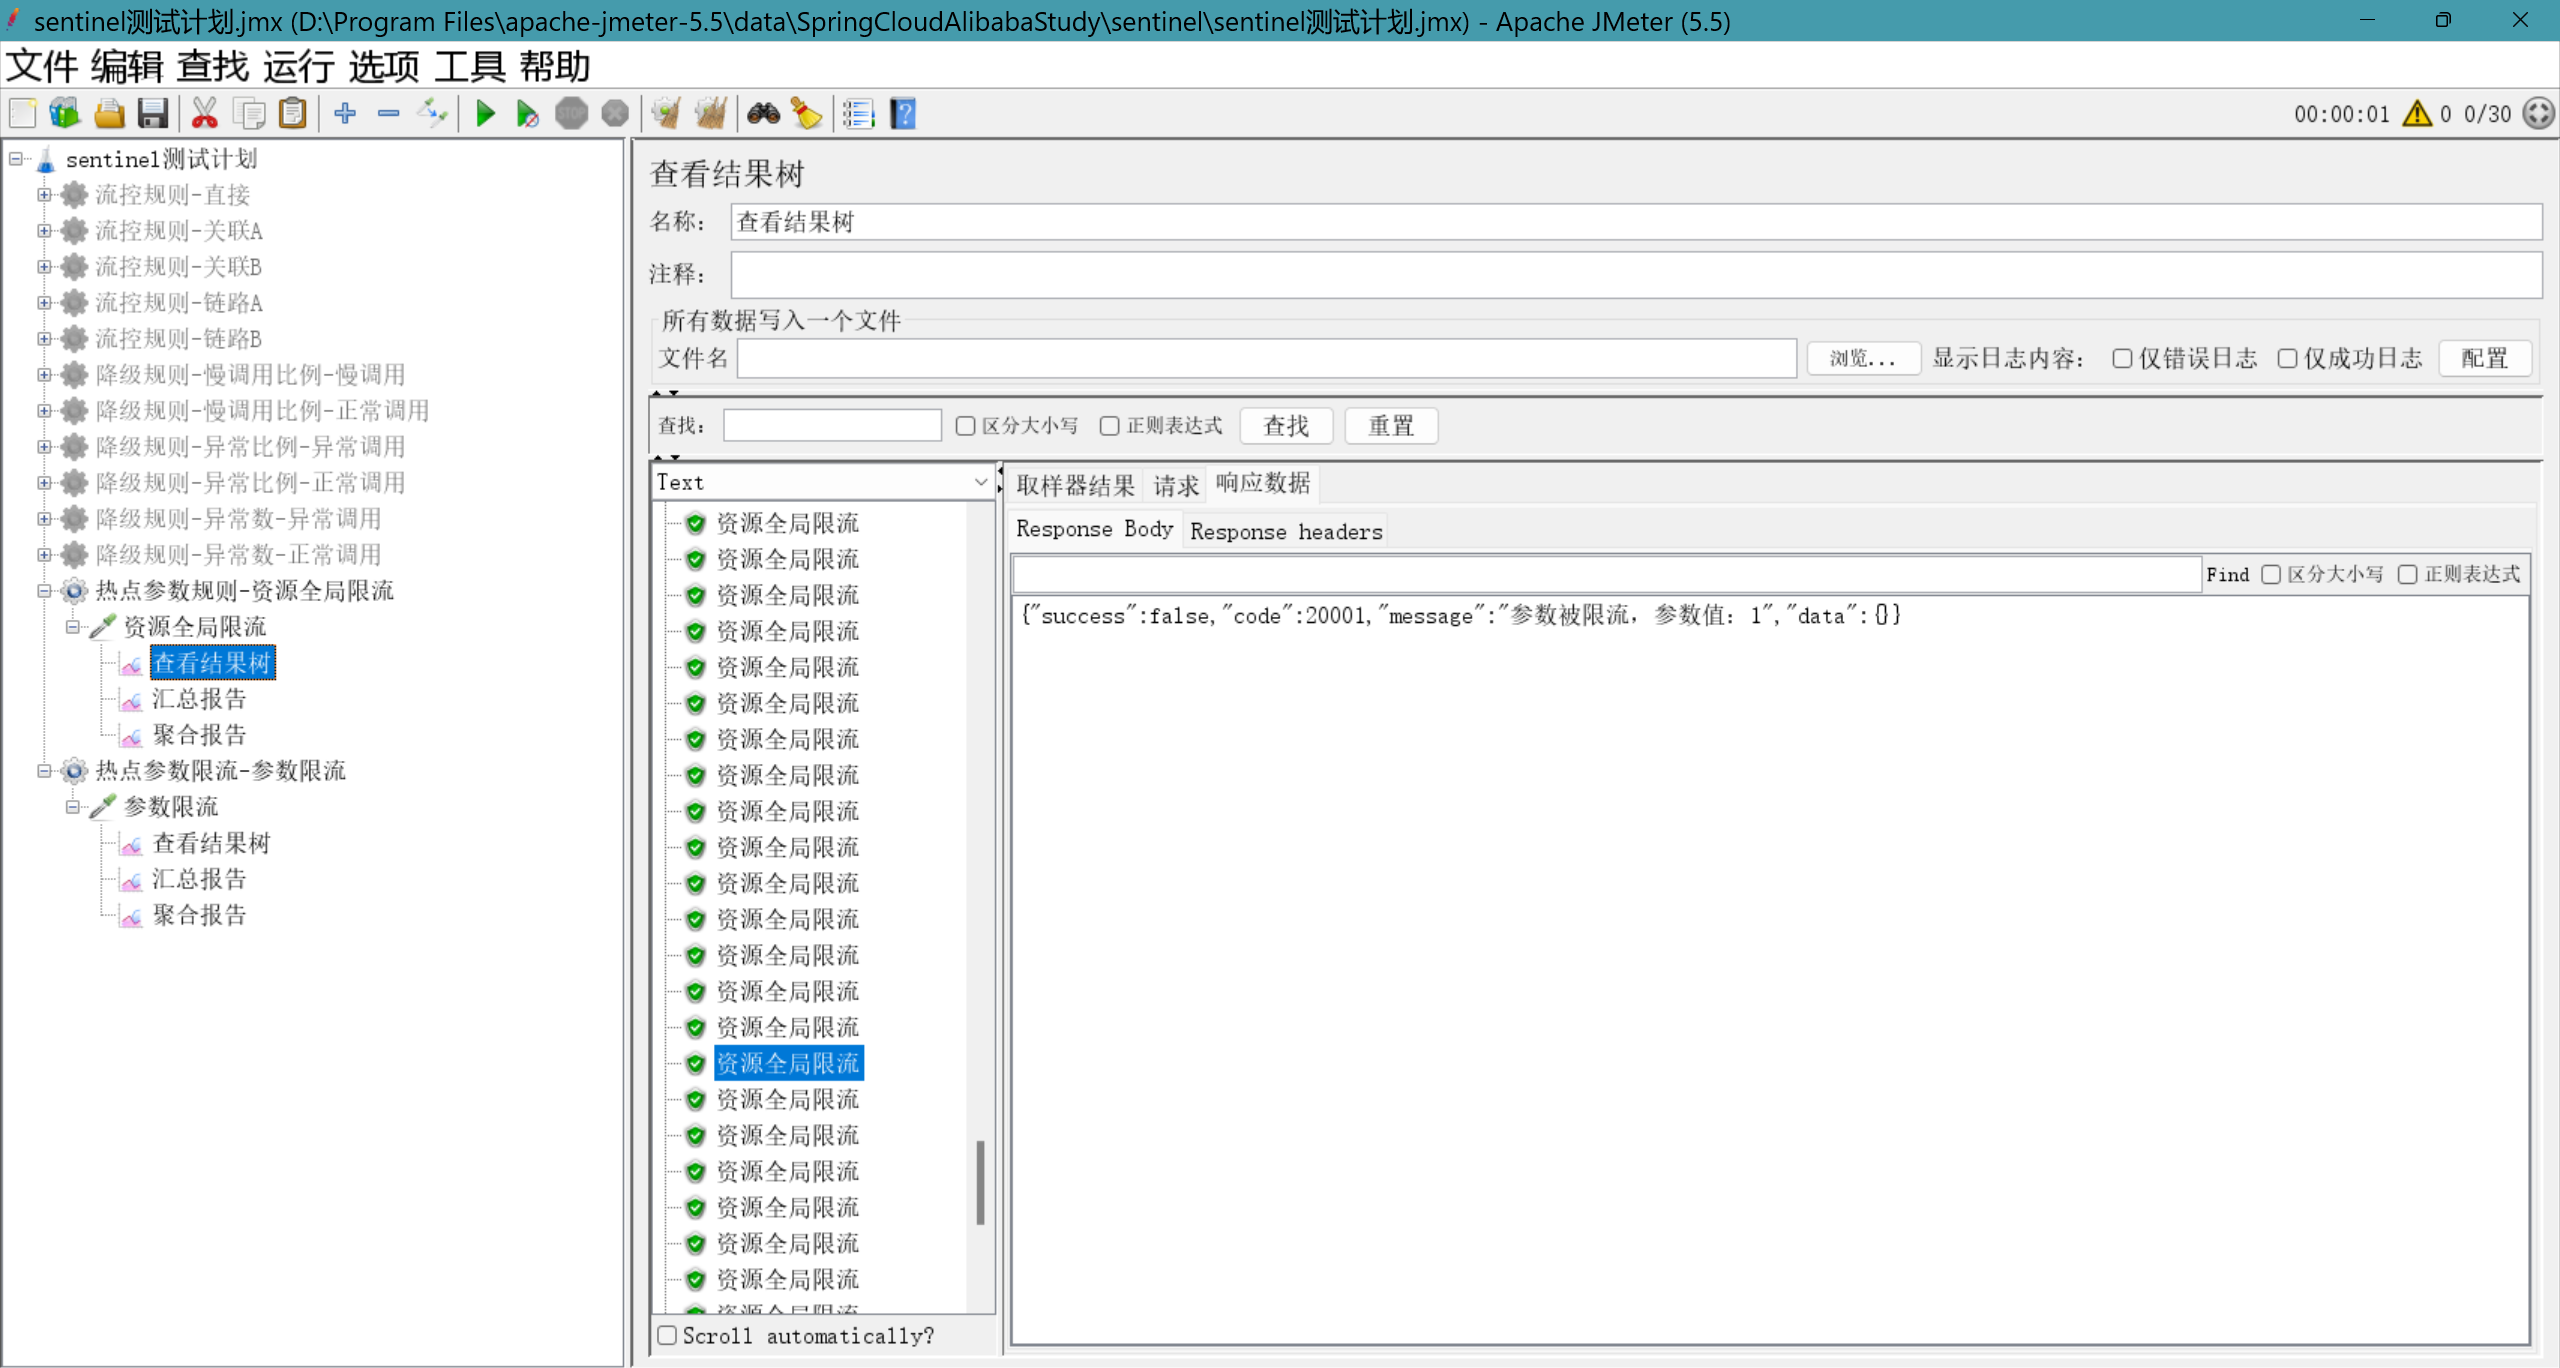Toggle Scroll automatically checkbox
The height and width of the screenshot is (1368, 2560).
pyautogui.click(x=668, y=1336)
